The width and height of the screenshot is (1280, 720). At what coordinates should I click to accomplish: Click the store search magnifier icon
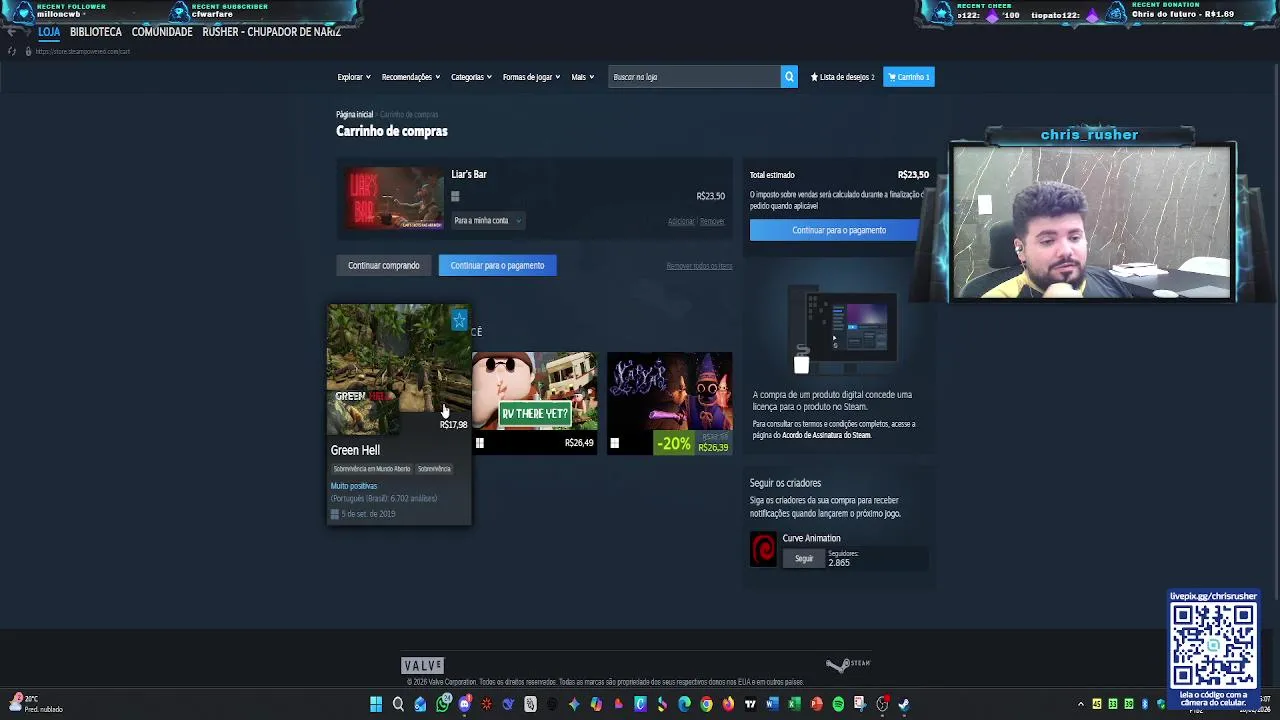[x=789, y=77]
